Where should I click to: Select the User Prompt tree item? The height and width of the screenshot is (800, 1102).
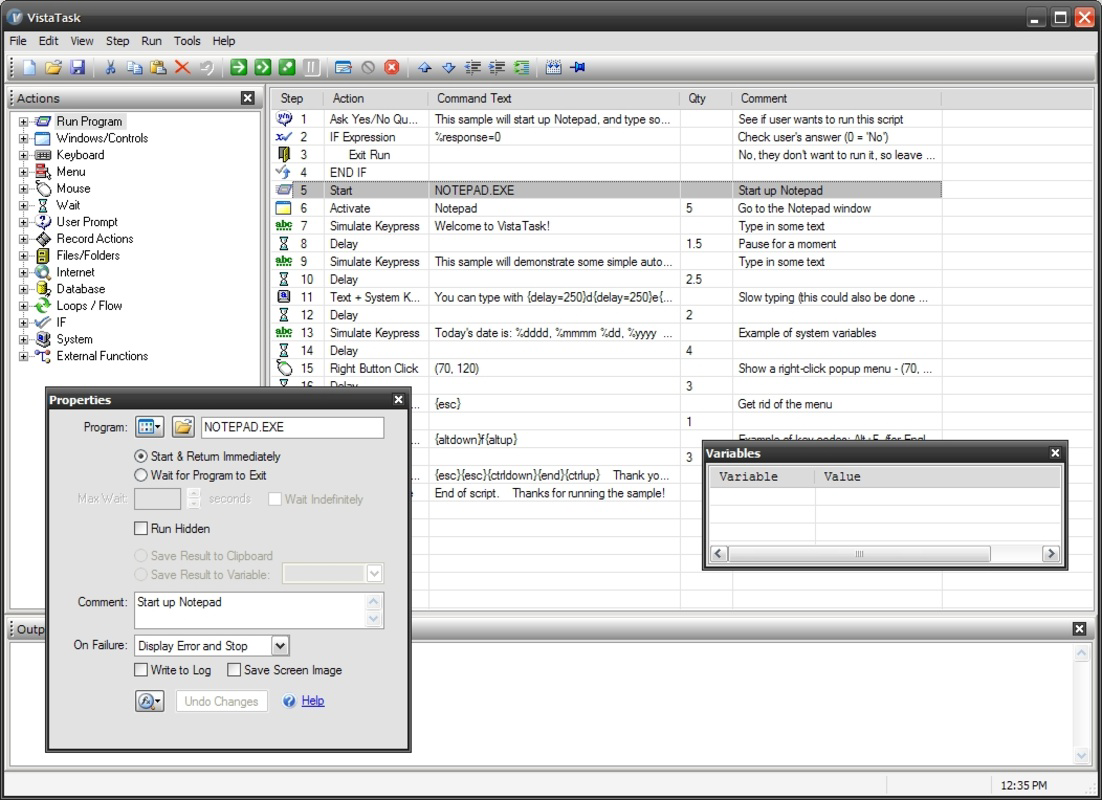87,222
